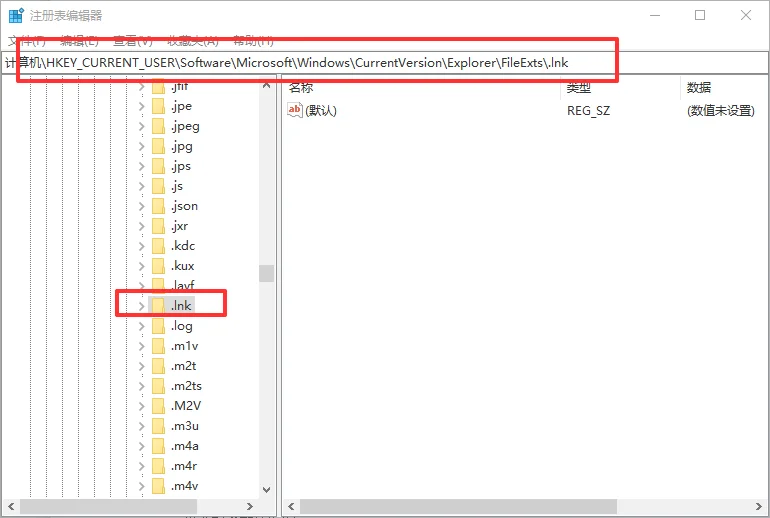Select the .kux key name
770x518 pixels.
tap(183, 266)
